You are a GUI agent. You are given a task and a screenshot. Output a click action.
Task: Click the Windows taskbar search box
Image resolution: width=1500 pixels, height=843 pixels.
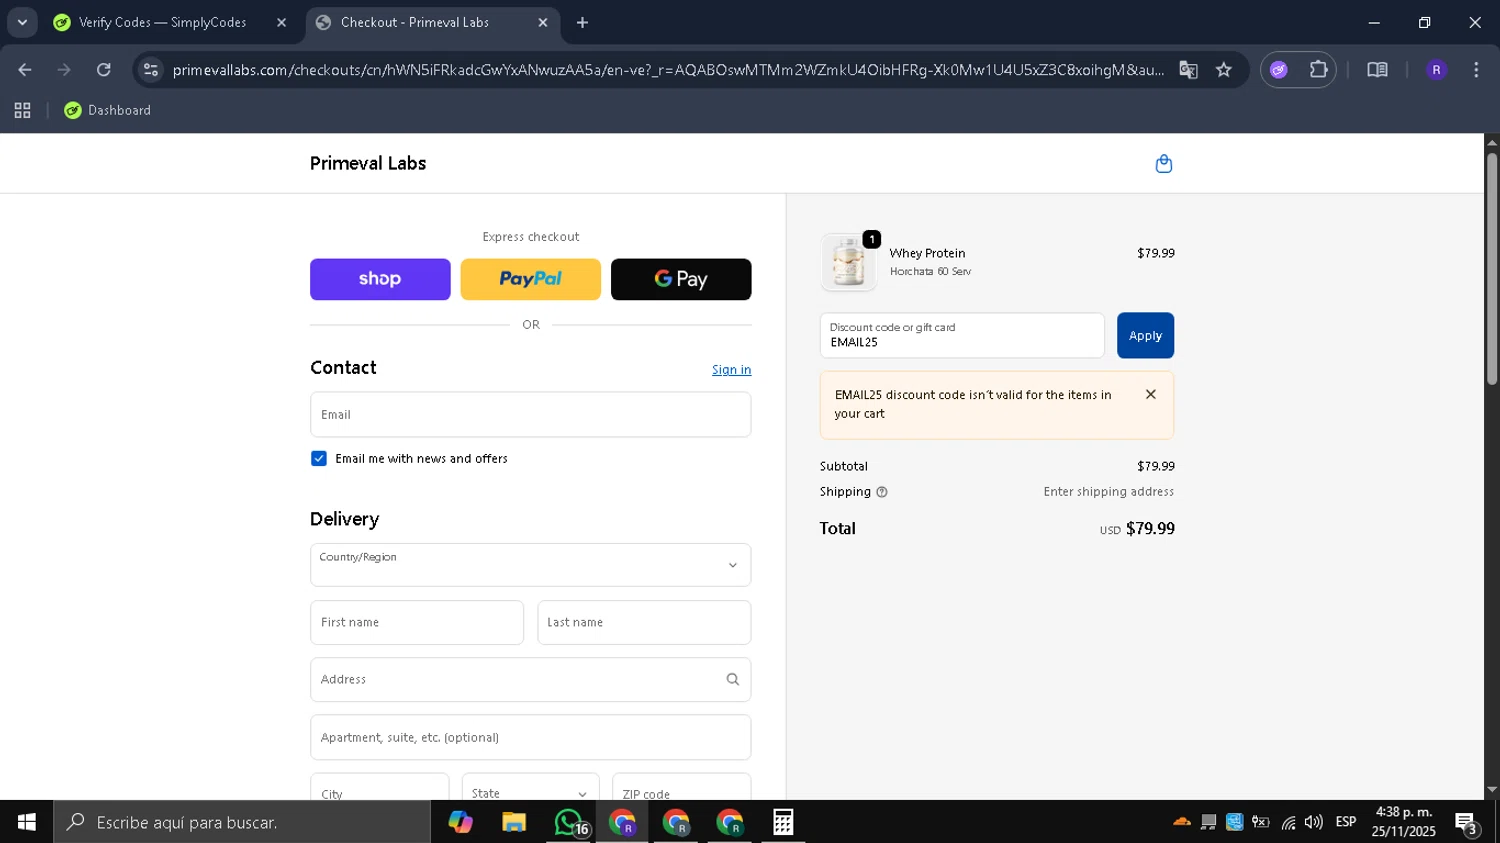coord(242,822)
